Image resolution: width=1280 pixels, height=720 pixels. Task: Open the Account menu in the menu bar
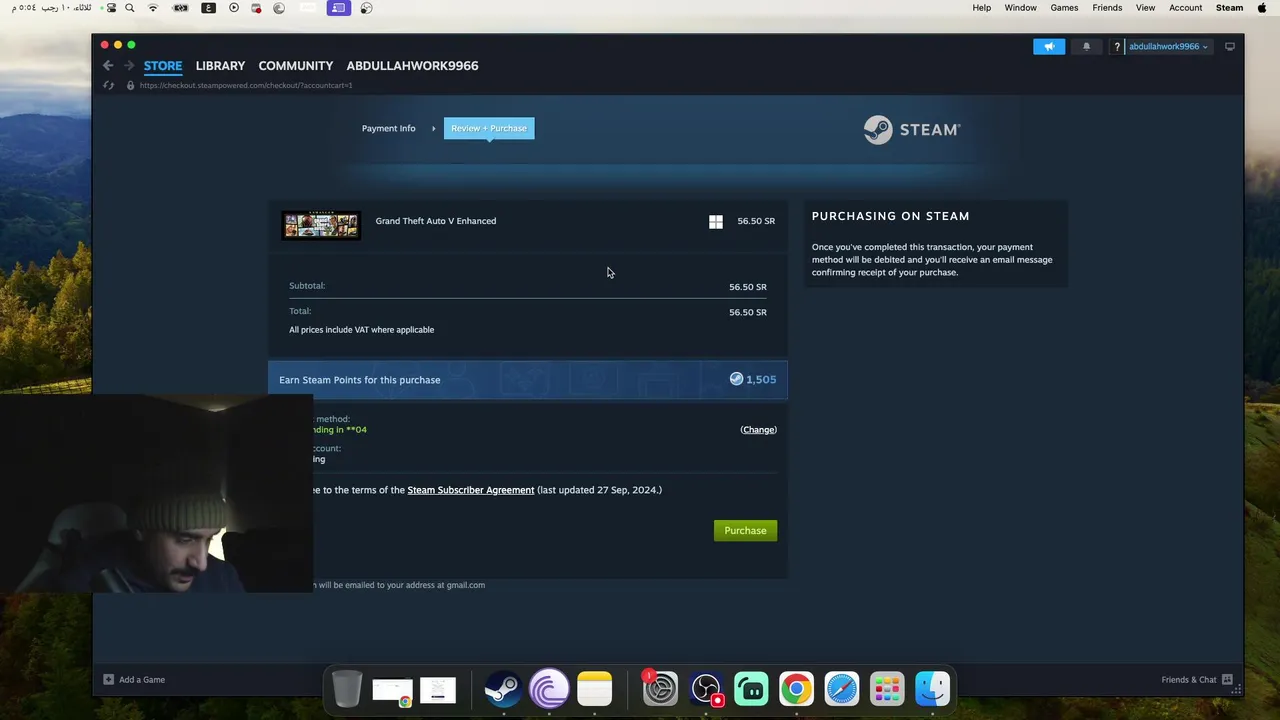pos(1186,8)
